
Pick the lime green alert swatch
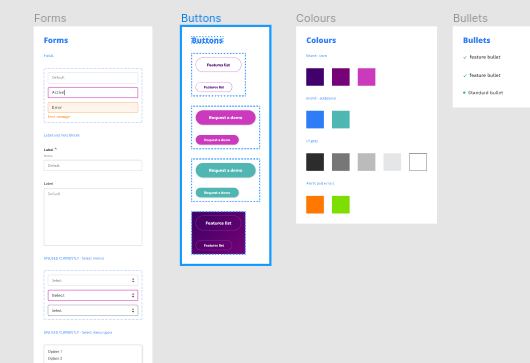(341, 205)
